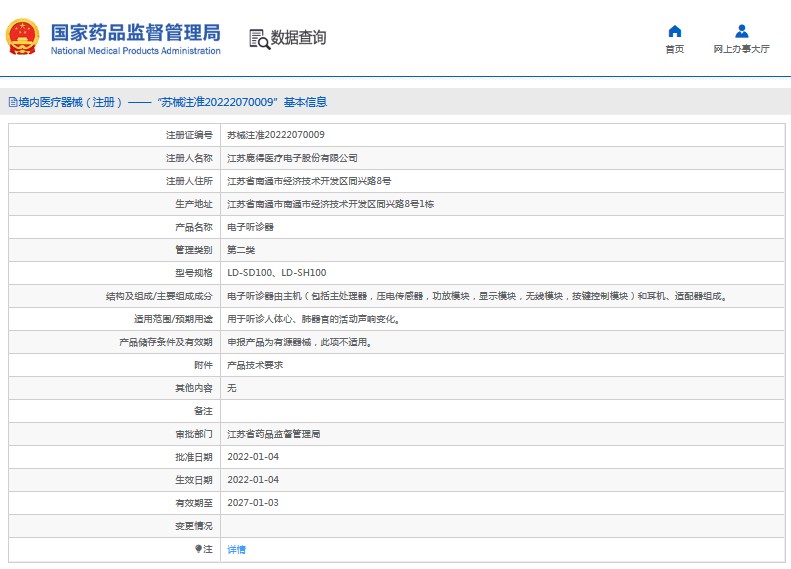Select management category 第二类

241,250
